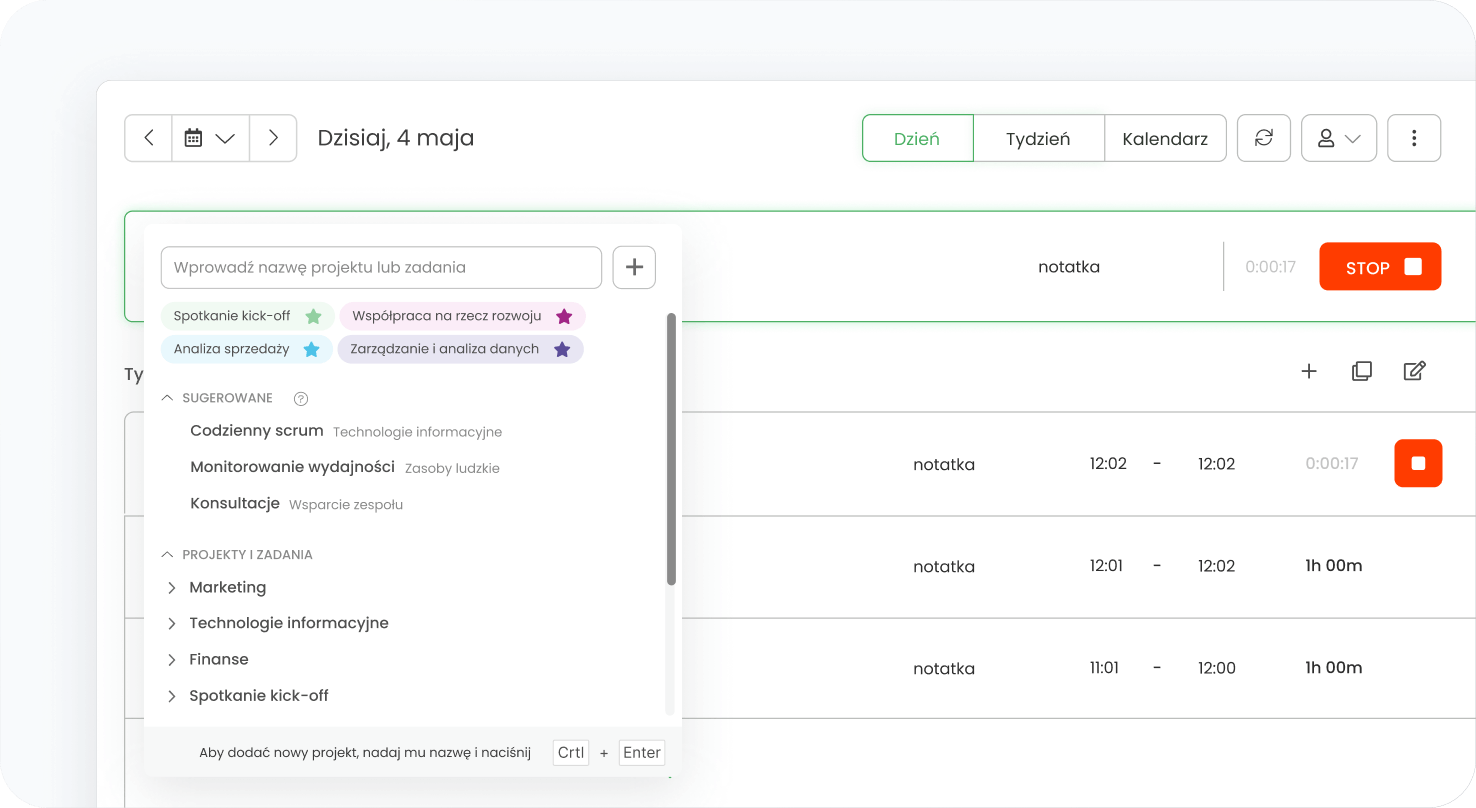Toggle the green star on Spotkanie kick-off

tap(313, 316)
